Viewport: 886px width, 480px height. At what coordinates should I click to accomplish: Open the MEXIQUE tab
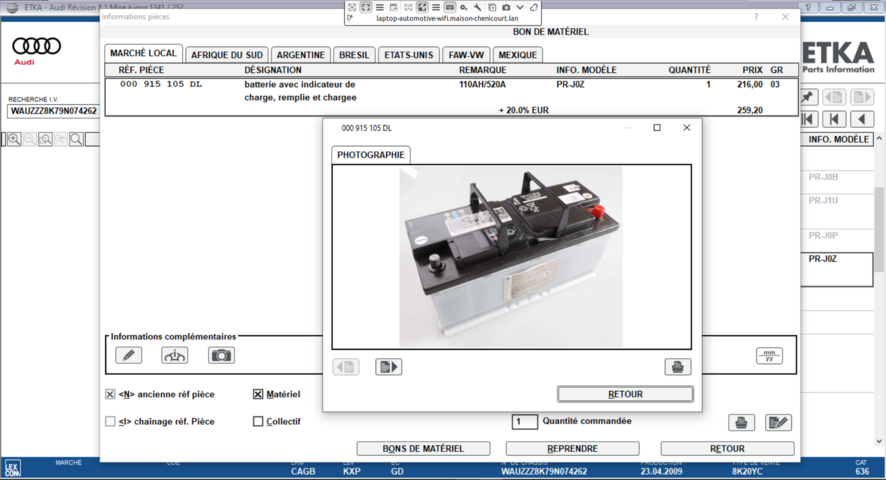tap(518, 55)
